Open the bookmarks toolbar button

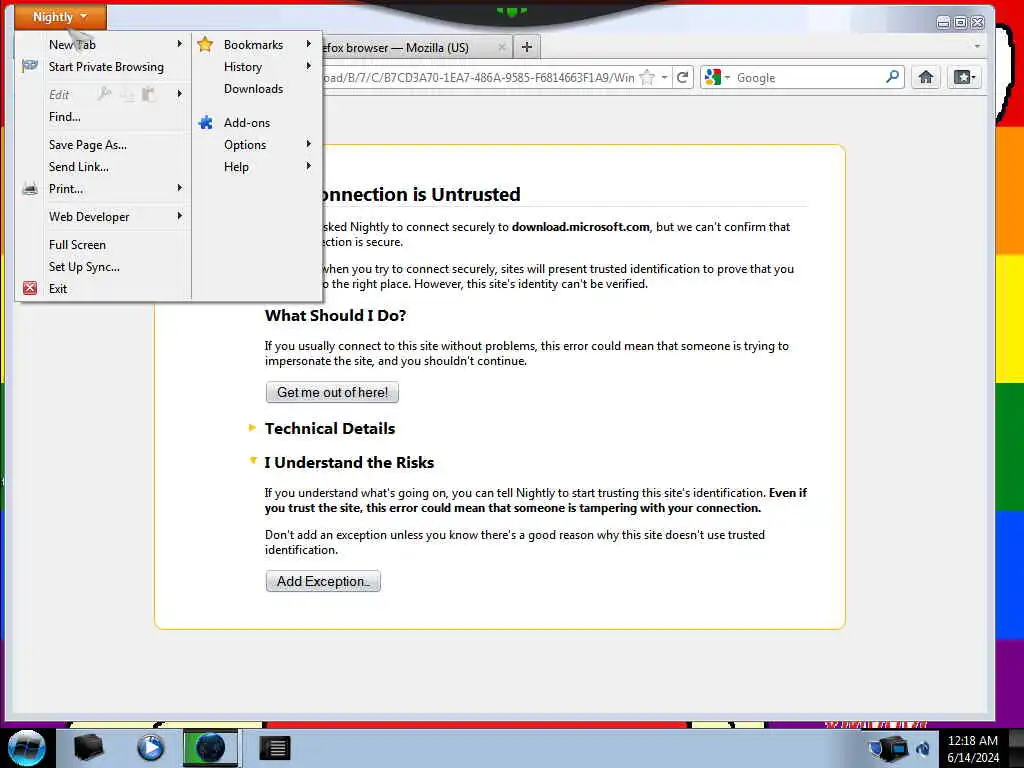click(x=964, y=78)
